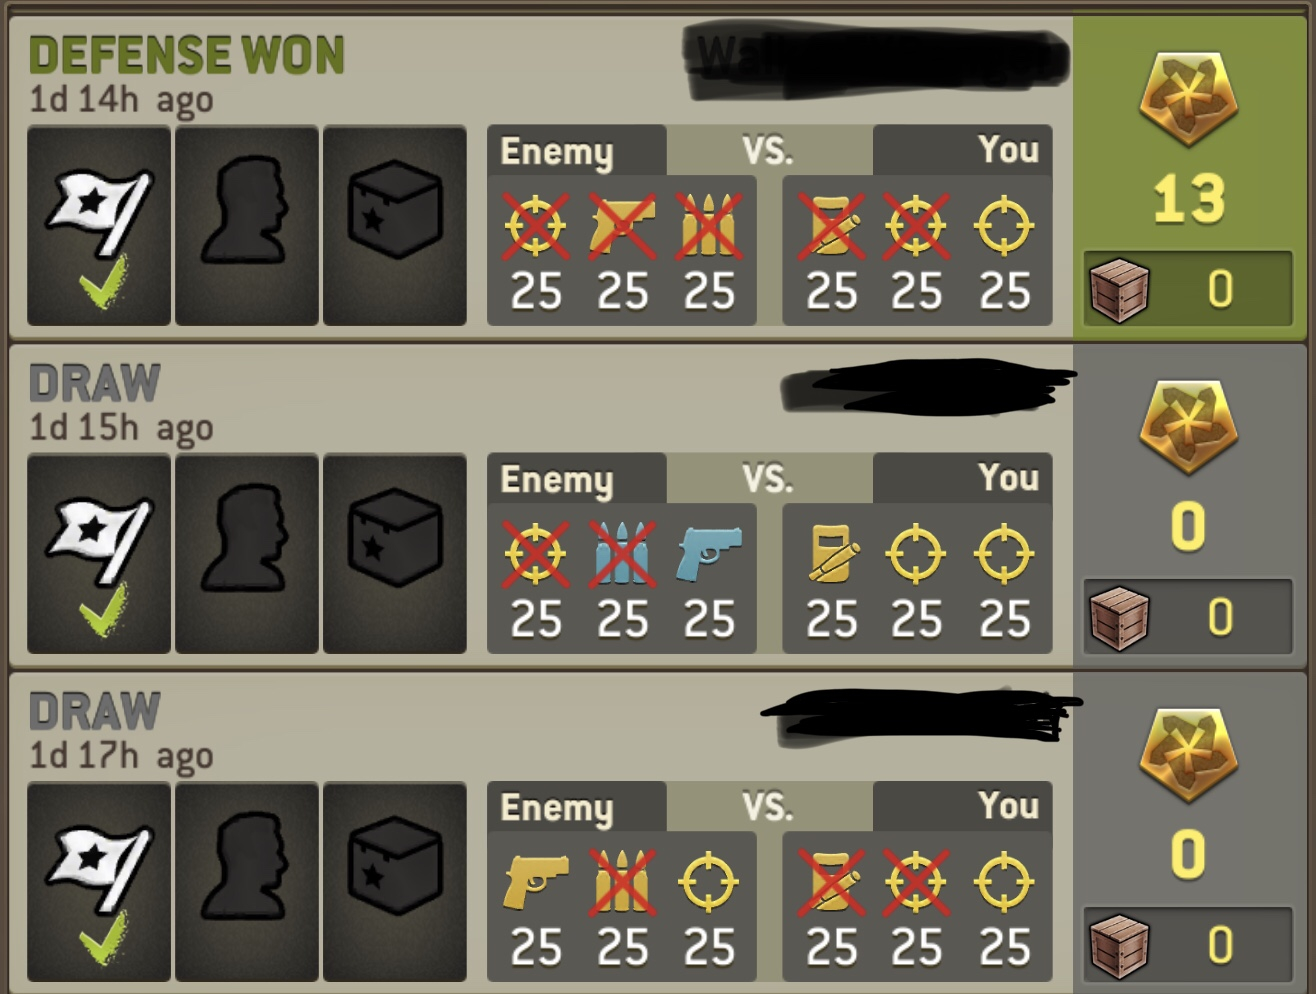Click the crossed-out blue bullets icon

click(622, 553)
